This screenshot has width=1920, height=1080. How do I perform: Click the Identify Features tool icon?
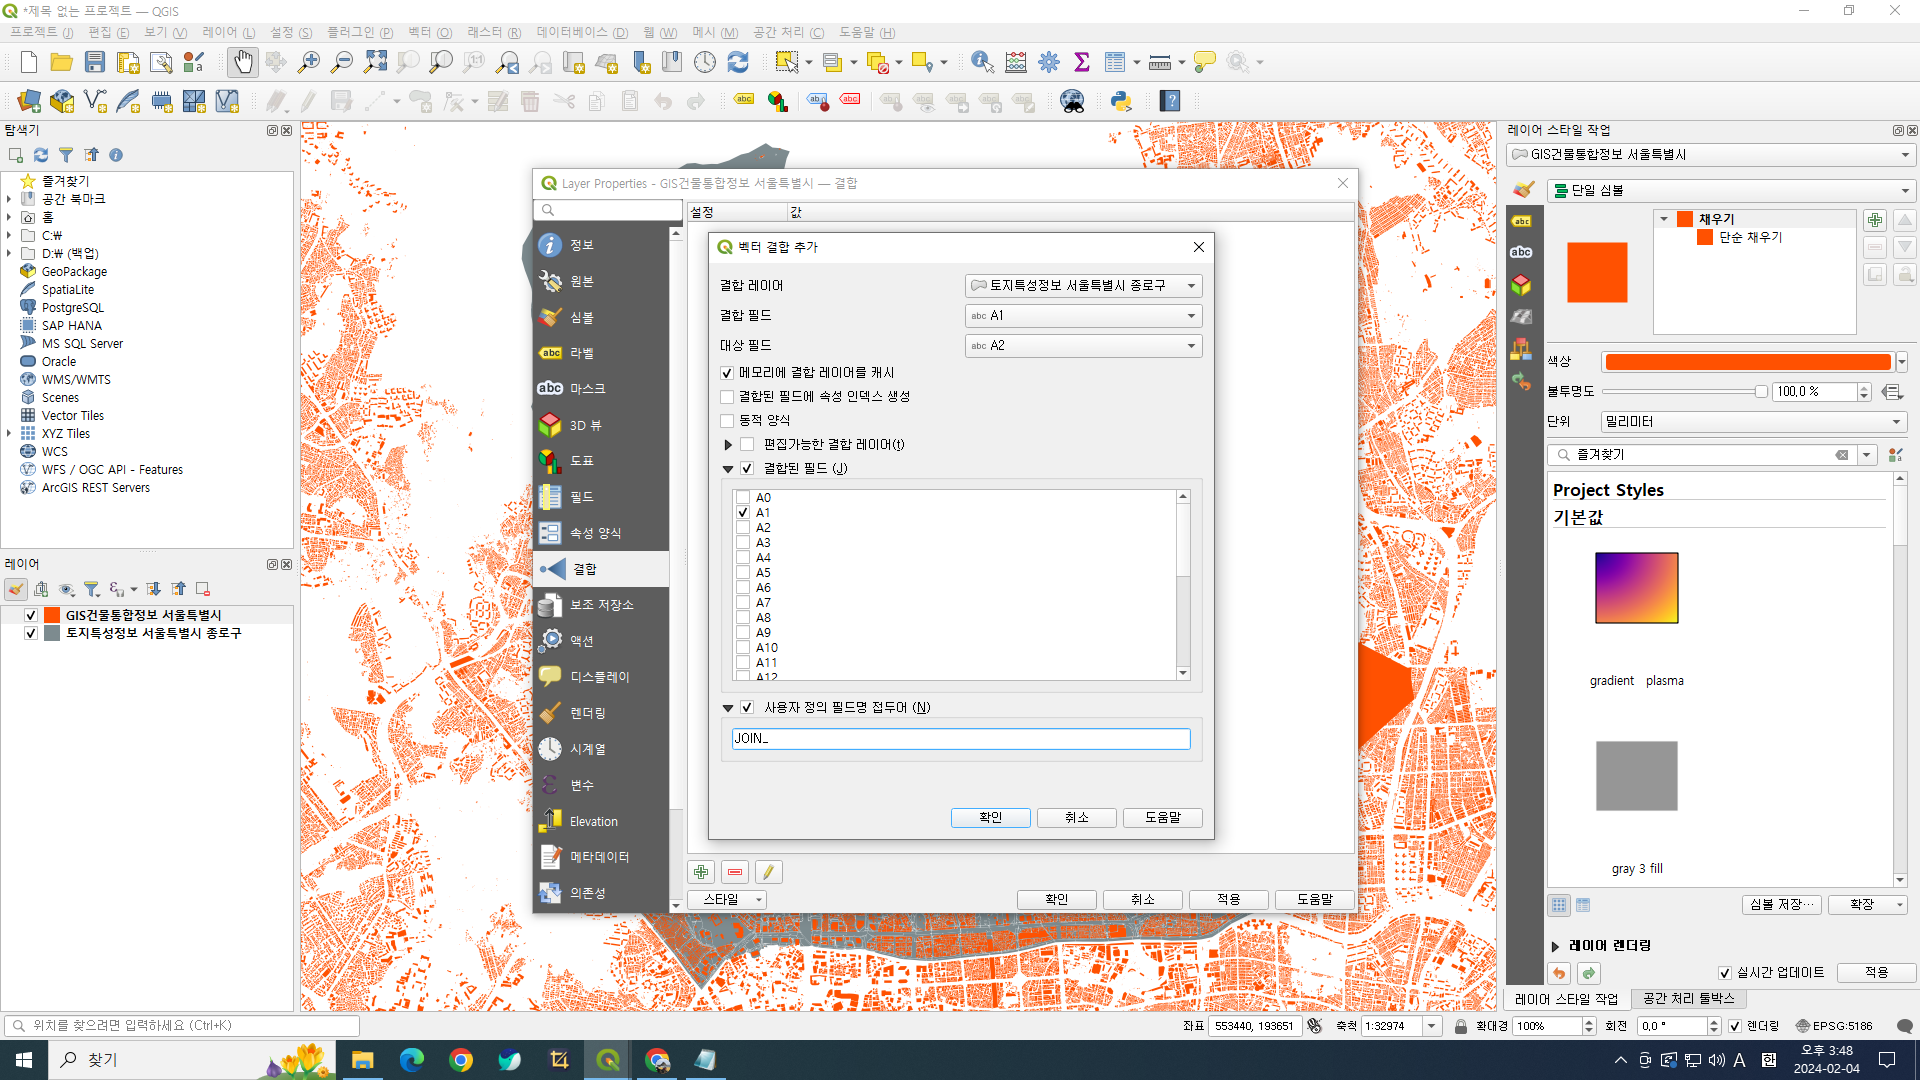pyautogui.click(x=982, y=62)
